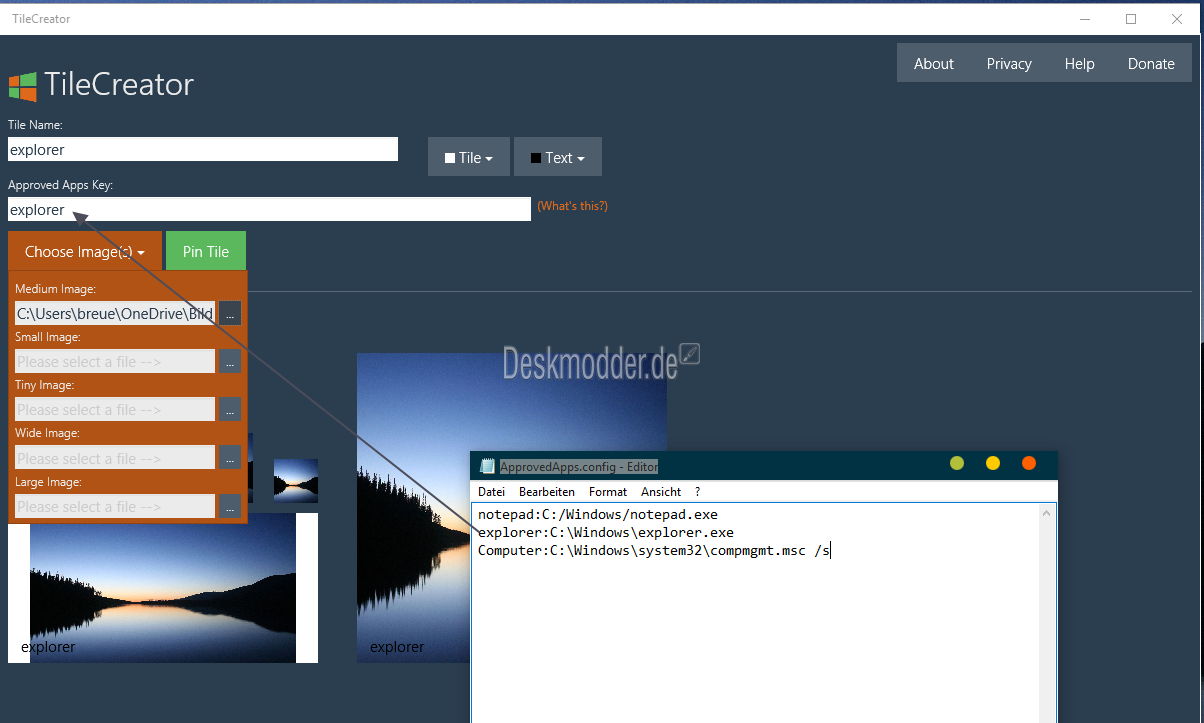1204x723 pixels.
Task: Open the ? help menu in Editor
Action: point(698,492)
